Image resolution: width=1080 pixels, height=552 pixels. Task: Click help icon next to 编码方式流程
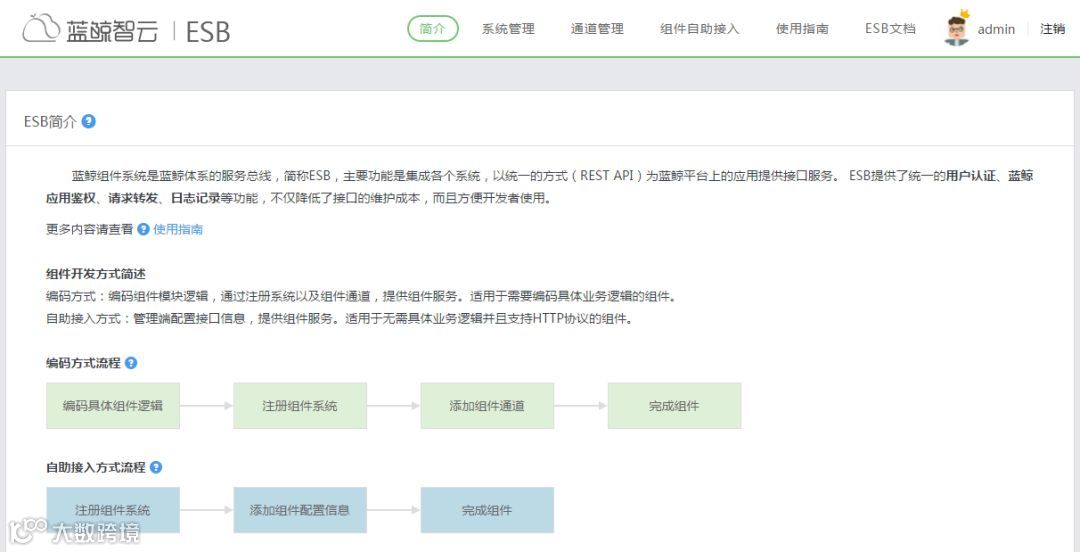[x=131, y=362]
